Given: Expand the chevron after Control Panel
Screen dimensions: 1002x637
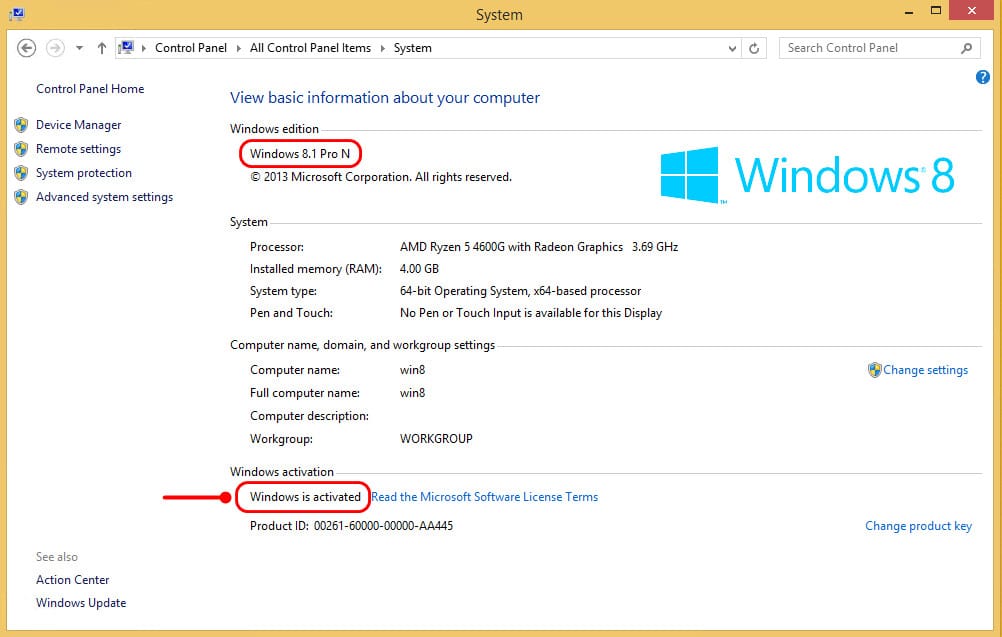Looking at the screenshot, I should pos(238,48).
